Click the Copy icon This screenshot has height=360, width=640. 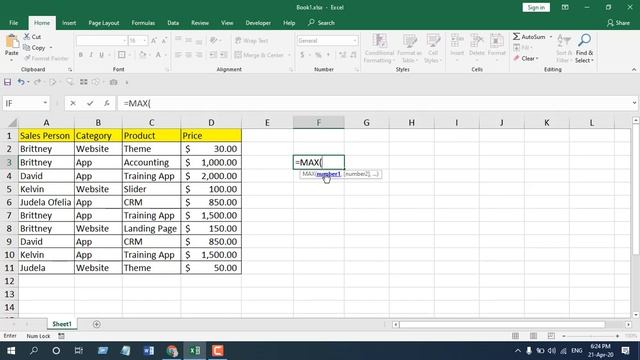(x=27, y=48)
